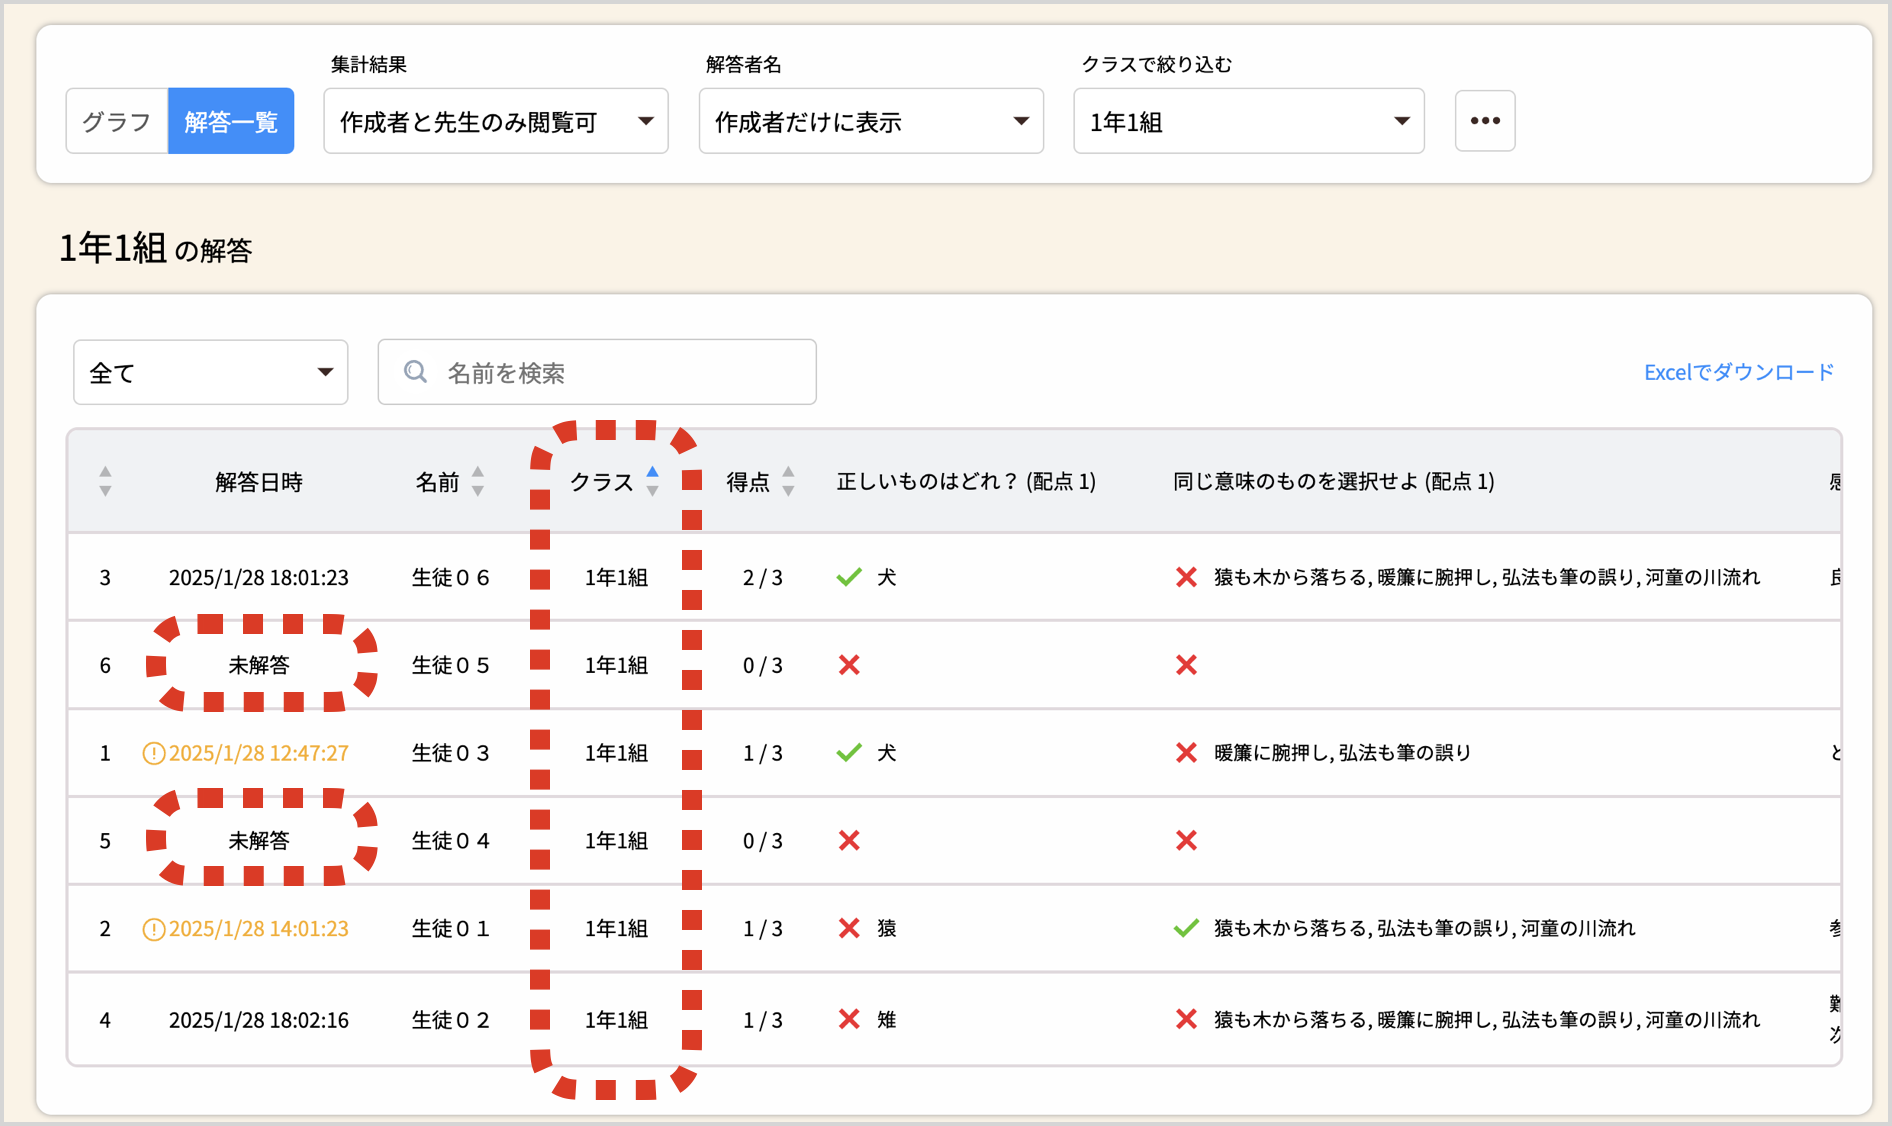Click the red X in 生徒０５'s second question column
Image resolution: width=1892 pixels, height=1126 pixels.
coord(1186,665)
